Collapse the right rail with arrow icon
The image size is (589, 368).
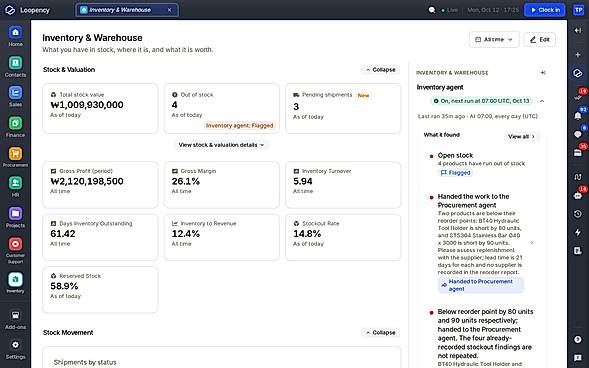coord(578,30)
